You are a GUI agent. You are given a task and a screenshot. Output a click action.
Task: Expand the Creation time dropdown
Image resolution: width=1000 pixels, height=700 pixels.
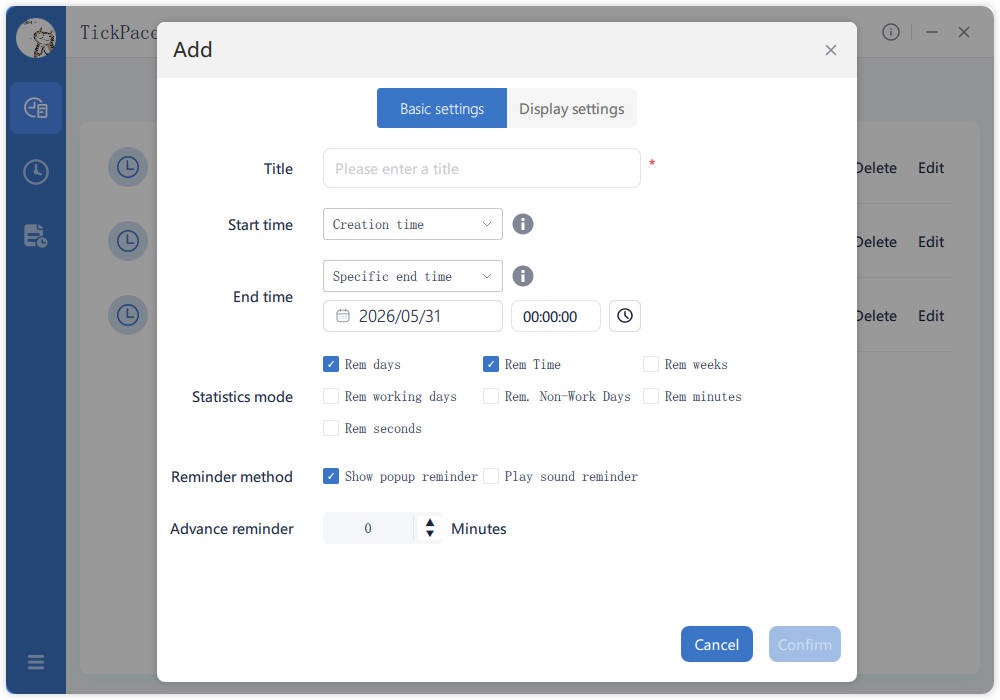tap(413, 224)
